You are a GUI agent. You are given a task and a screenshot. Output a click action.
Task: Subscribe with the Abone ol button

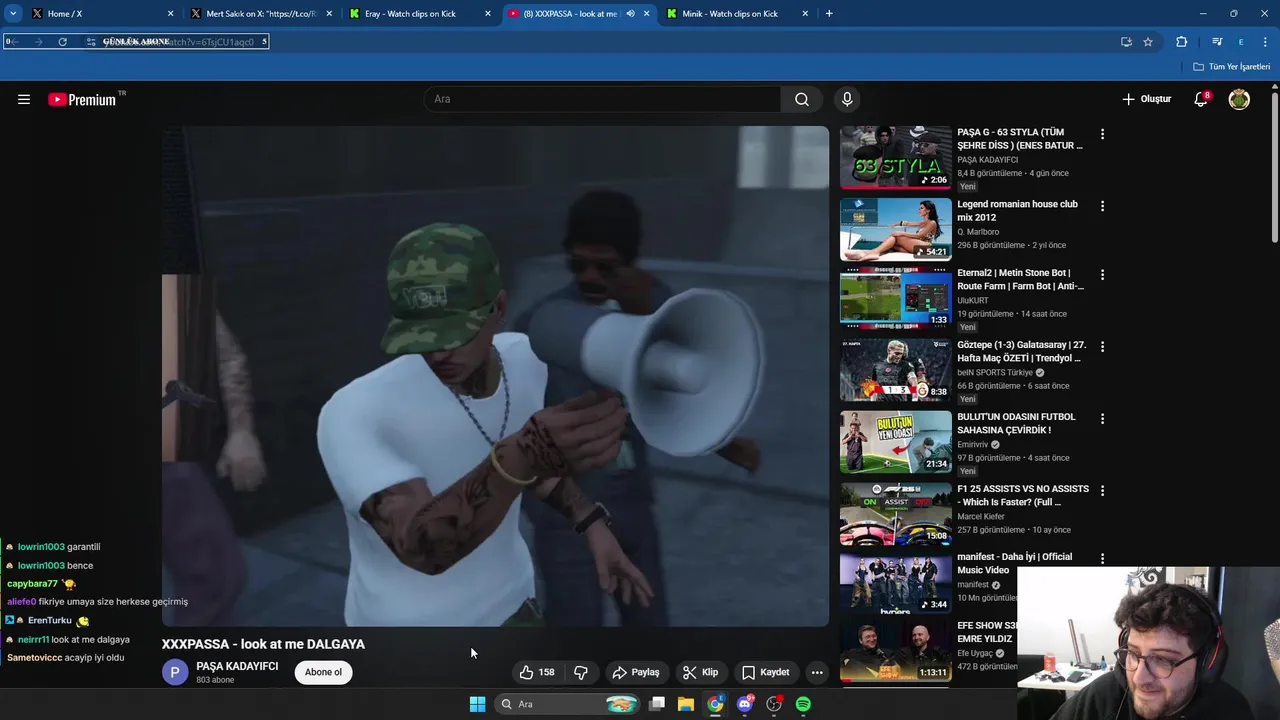[323, 672]
